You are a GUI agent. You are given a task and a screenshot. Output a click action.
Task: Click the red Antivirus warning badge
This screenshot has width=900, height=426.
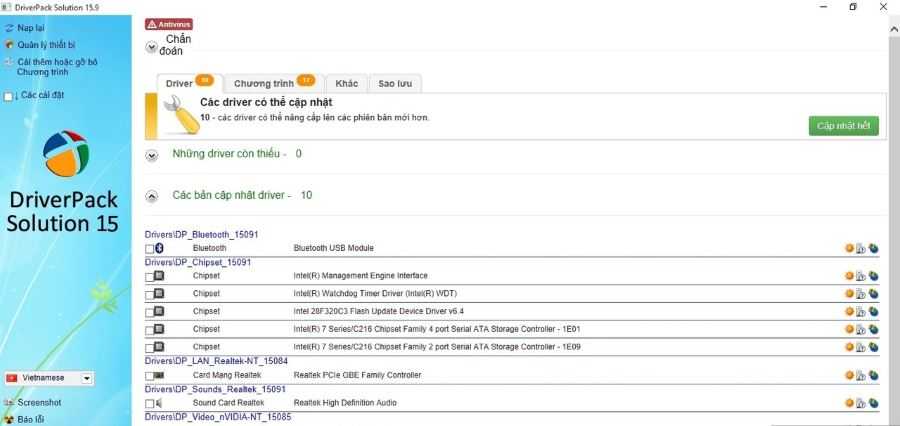coord(169,23)
